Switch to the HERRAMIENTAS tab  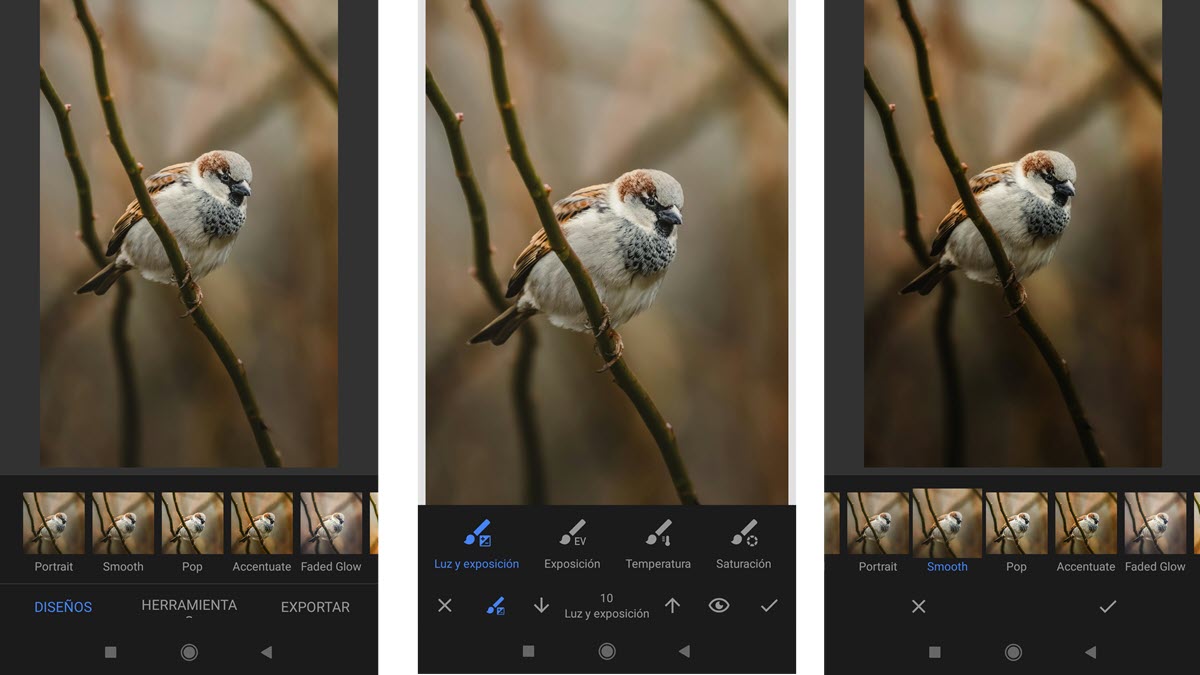click(189, 607)
